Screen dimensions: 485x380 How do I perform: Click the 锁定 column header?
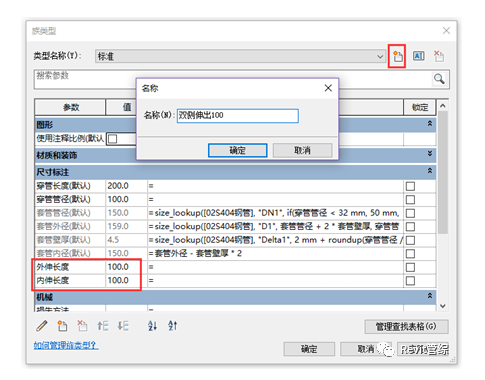[x=420, y=107]
